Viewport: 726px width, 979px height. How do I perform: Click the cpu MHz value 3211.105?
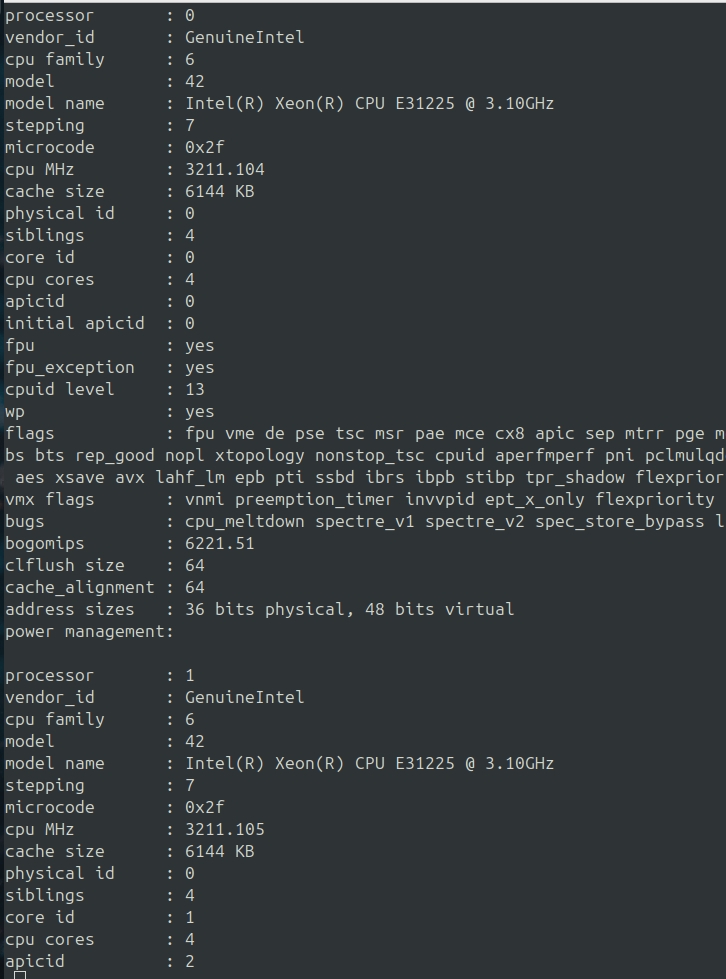click(x=225, y=829)
